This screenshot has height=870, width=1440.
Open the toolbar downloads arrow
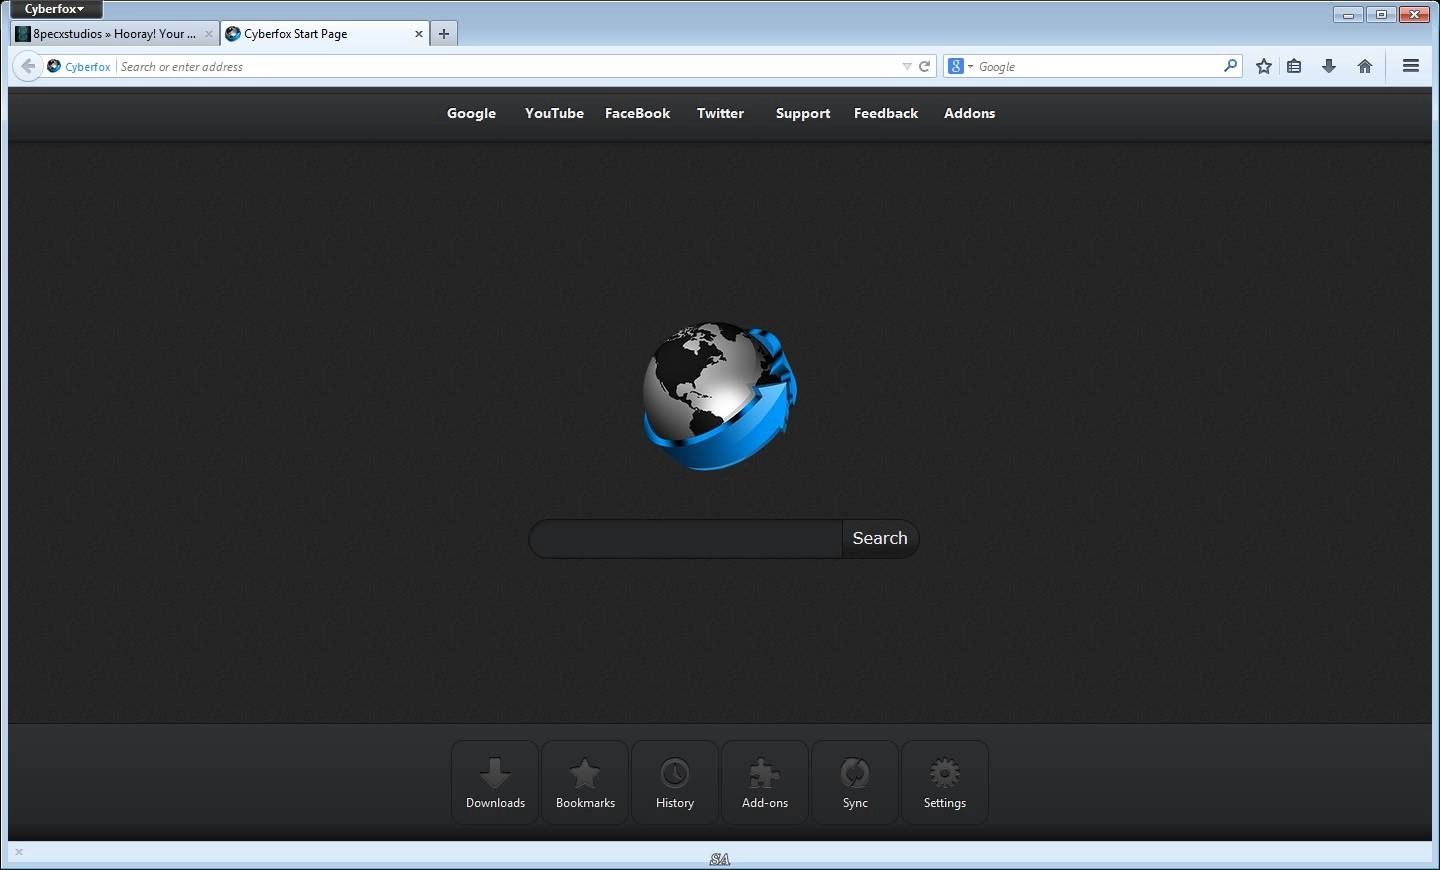(x=1329, y=66)
